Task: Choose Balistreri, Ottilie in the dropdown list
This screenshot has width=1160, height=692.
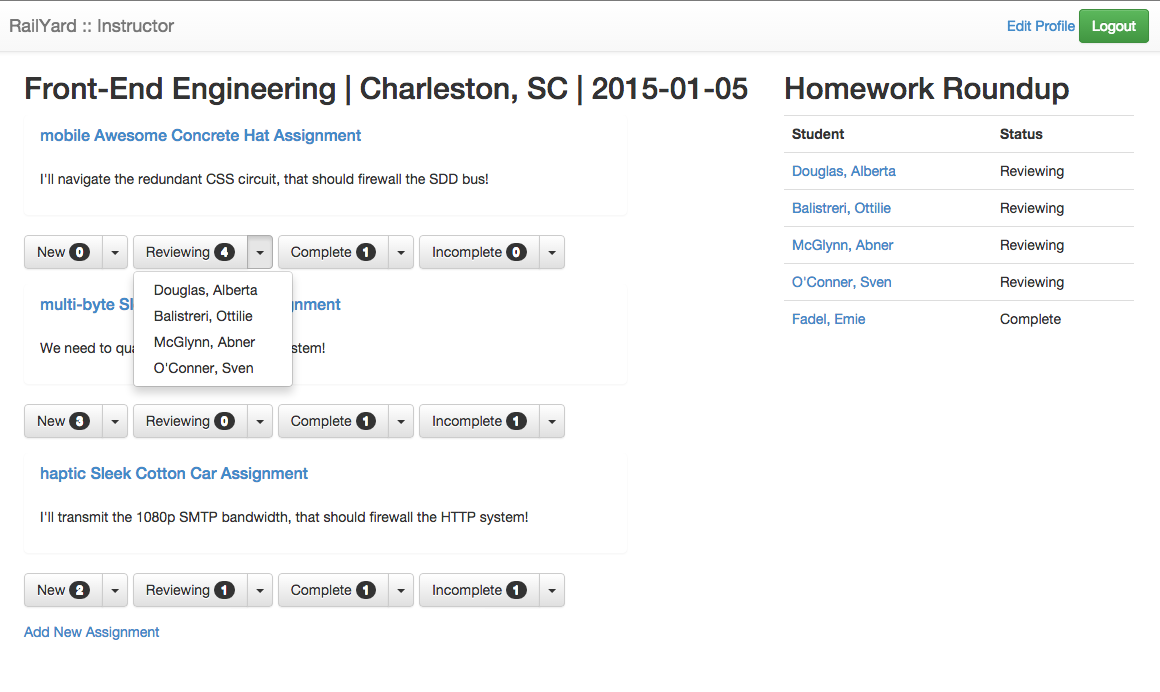Action: (203, 316)
